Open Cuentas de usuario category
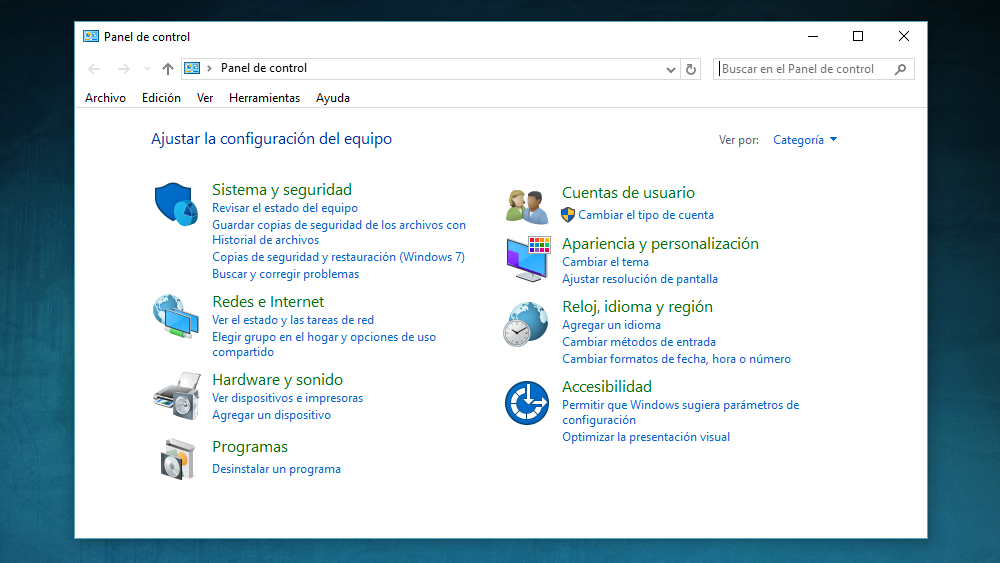This screenshot has width=1000, height=563. 628,193
